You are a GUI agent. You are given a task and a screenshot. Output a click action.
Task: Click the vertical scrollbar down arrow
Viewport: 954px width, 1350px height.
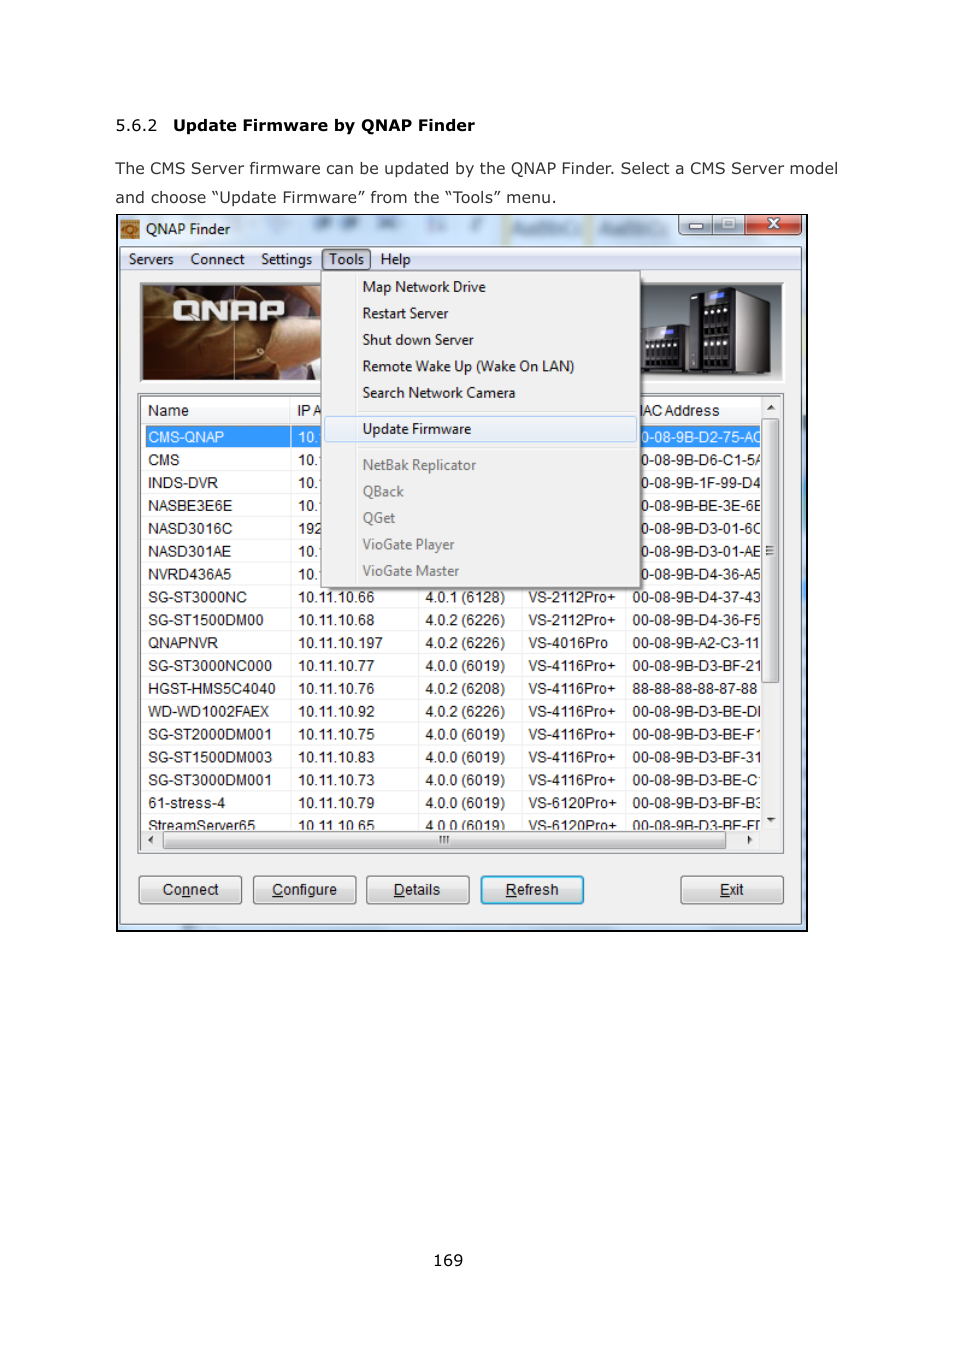(771, 821)
